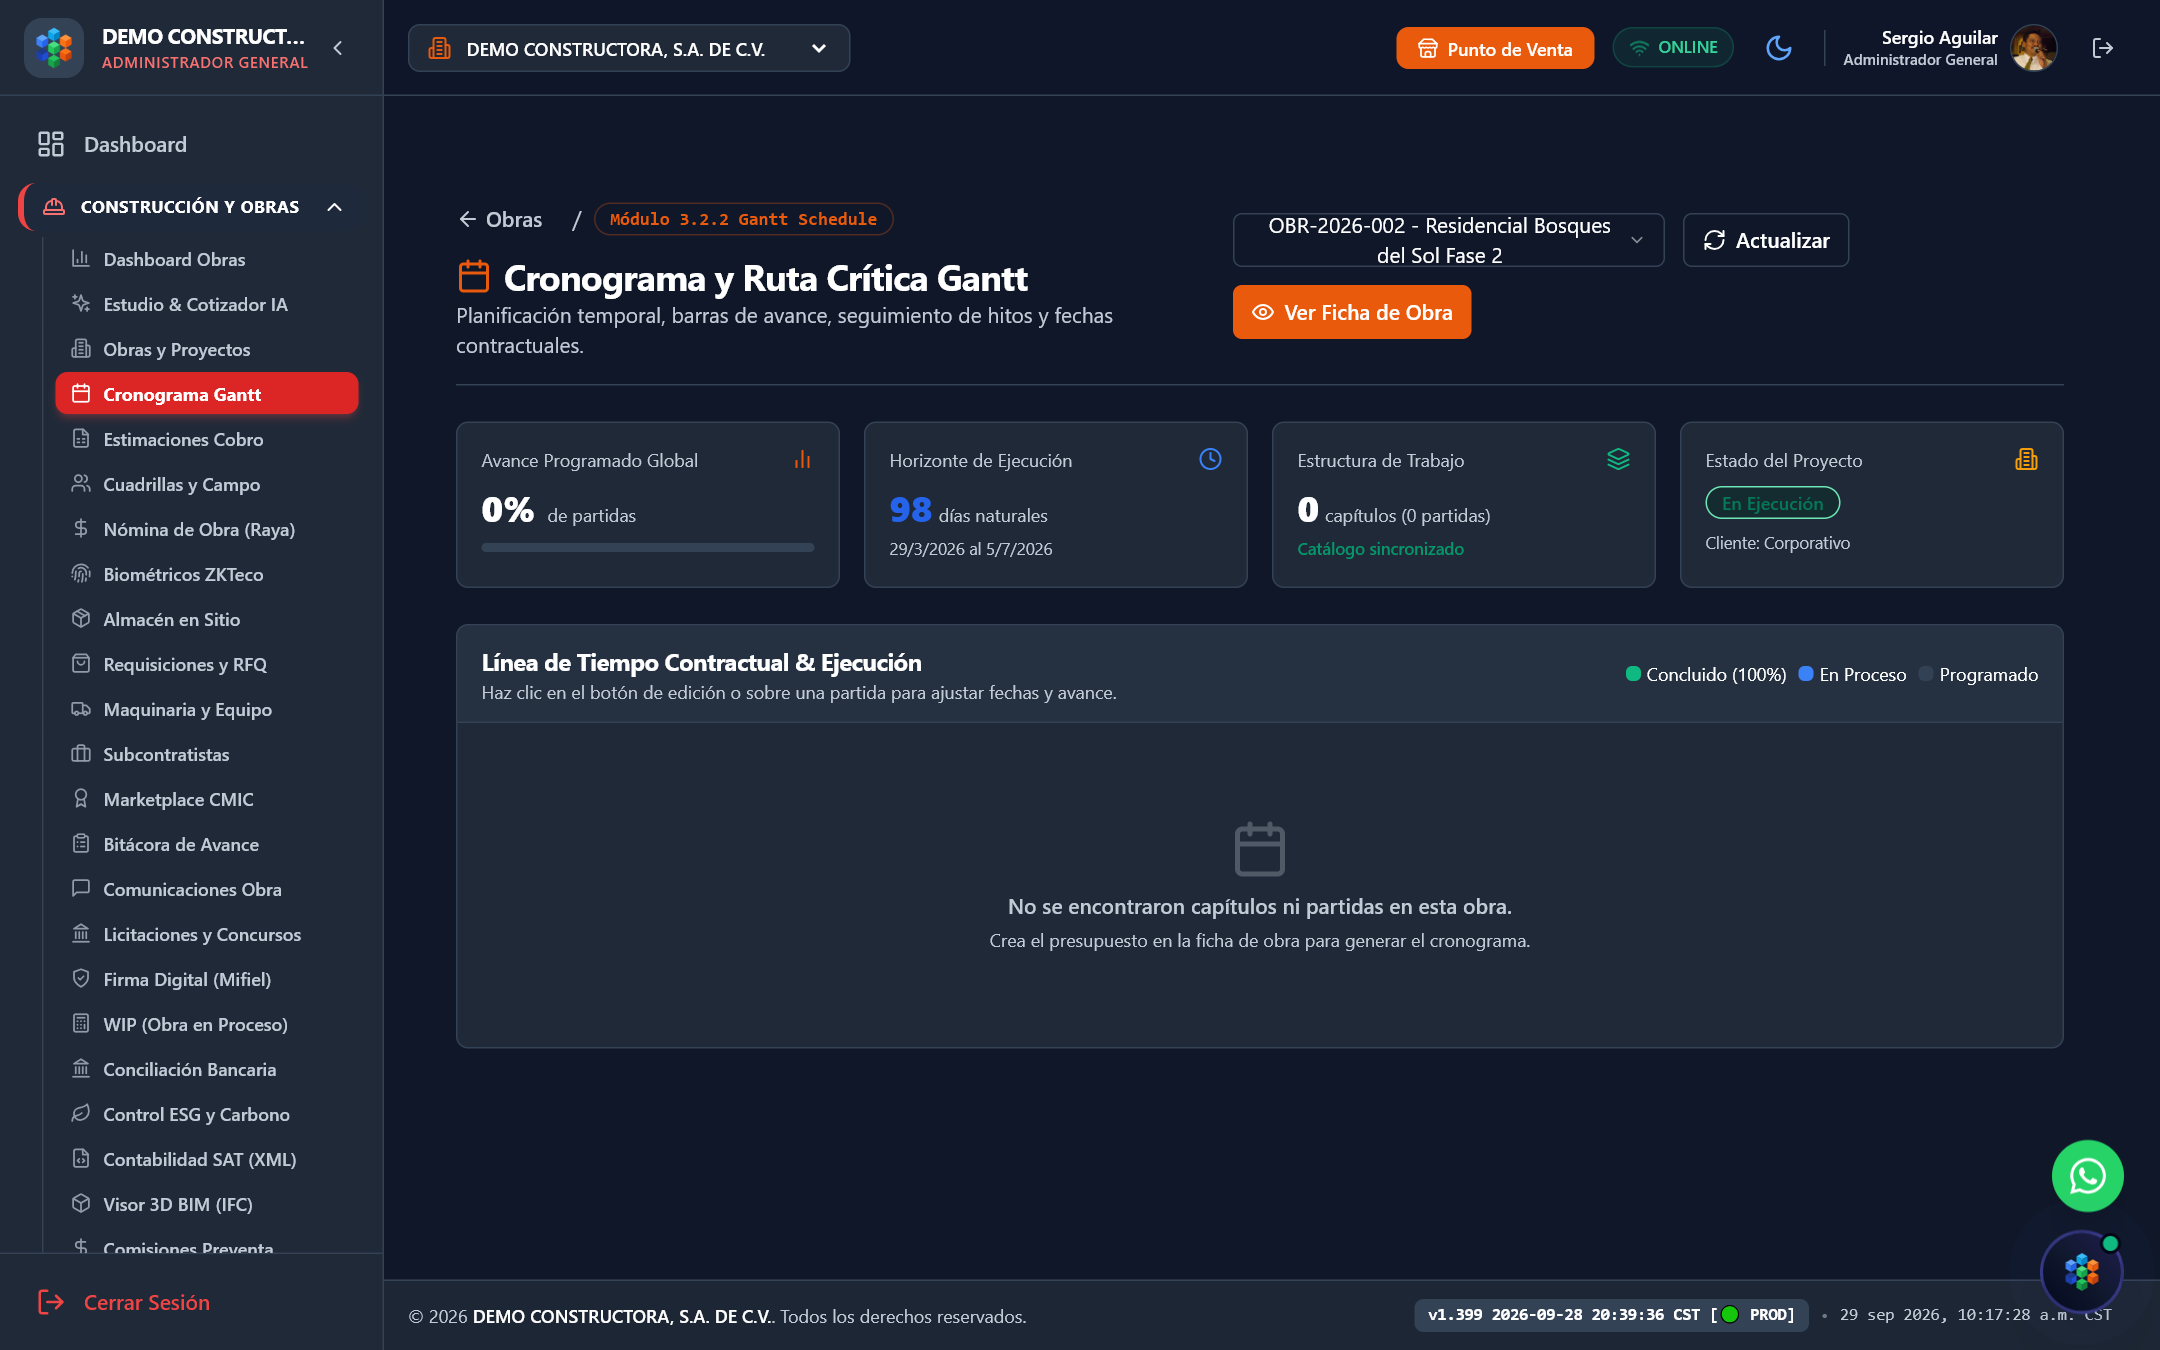Click the green Concluido legend dot

1633,674
